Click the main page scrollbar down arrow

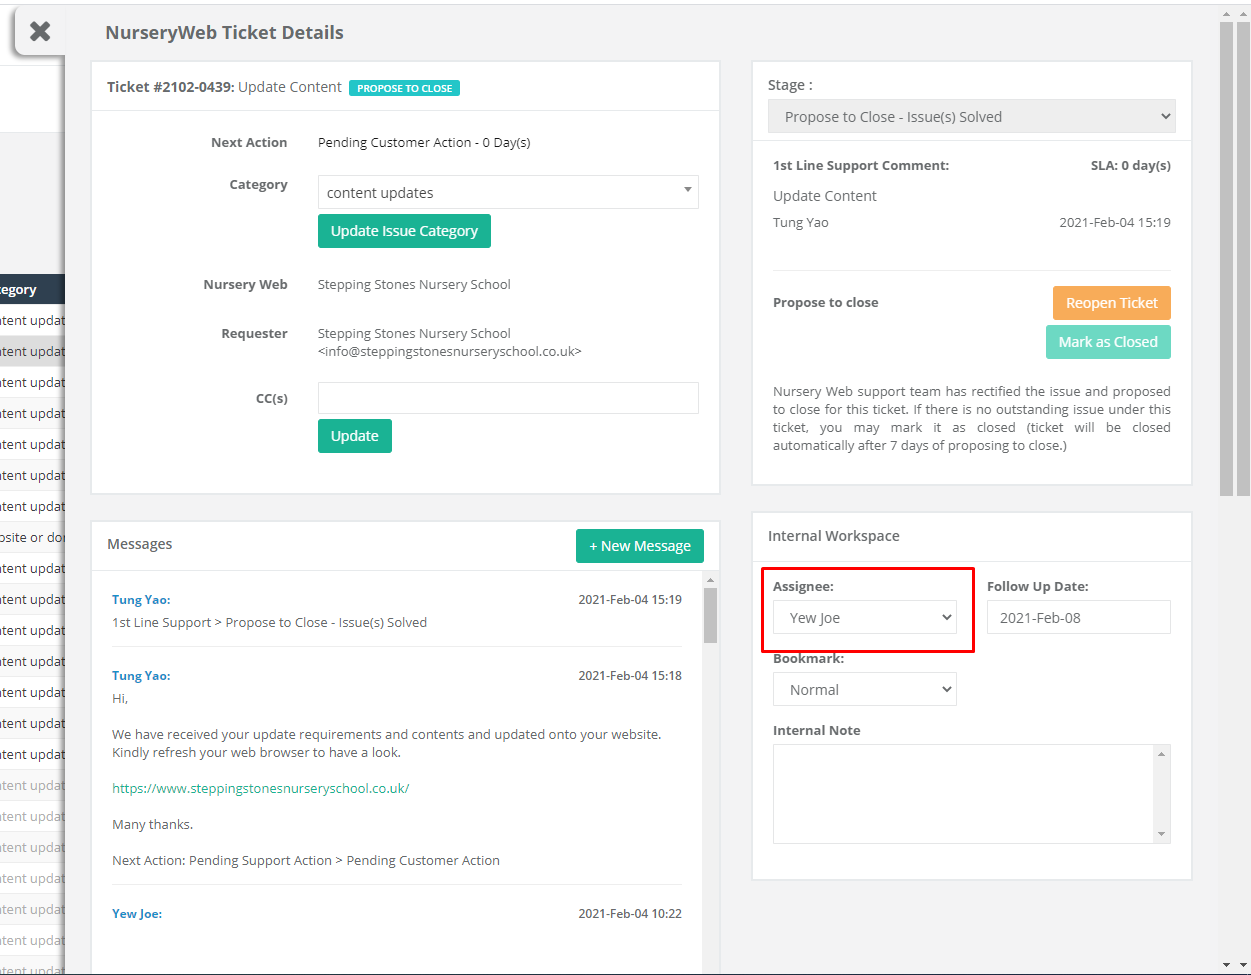click(x=1227, y=965)
